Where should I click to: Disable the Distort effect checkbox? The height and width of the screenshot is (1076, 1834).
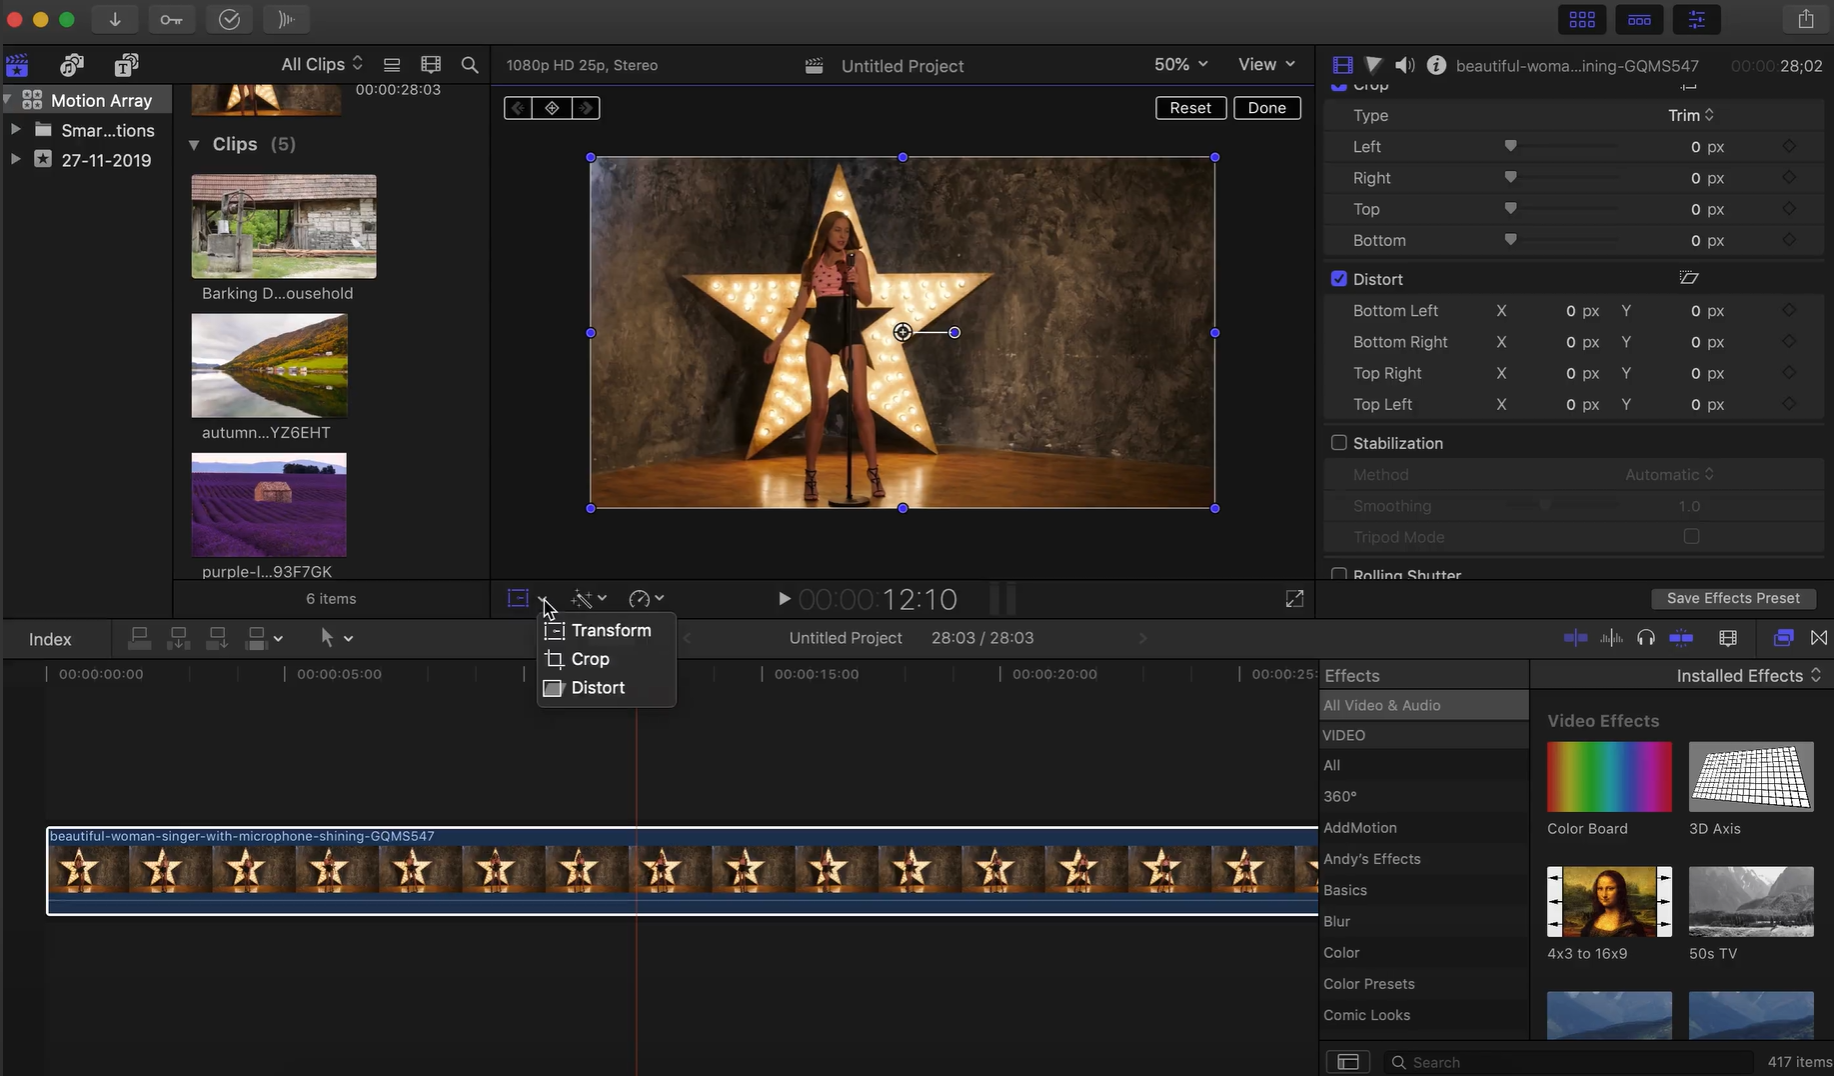(1339, 279)
